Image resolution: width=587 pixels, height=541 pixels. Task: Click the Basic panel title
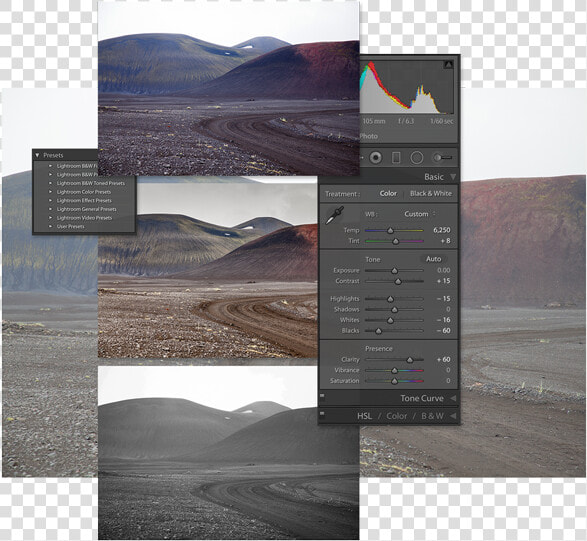pos(434,177)
